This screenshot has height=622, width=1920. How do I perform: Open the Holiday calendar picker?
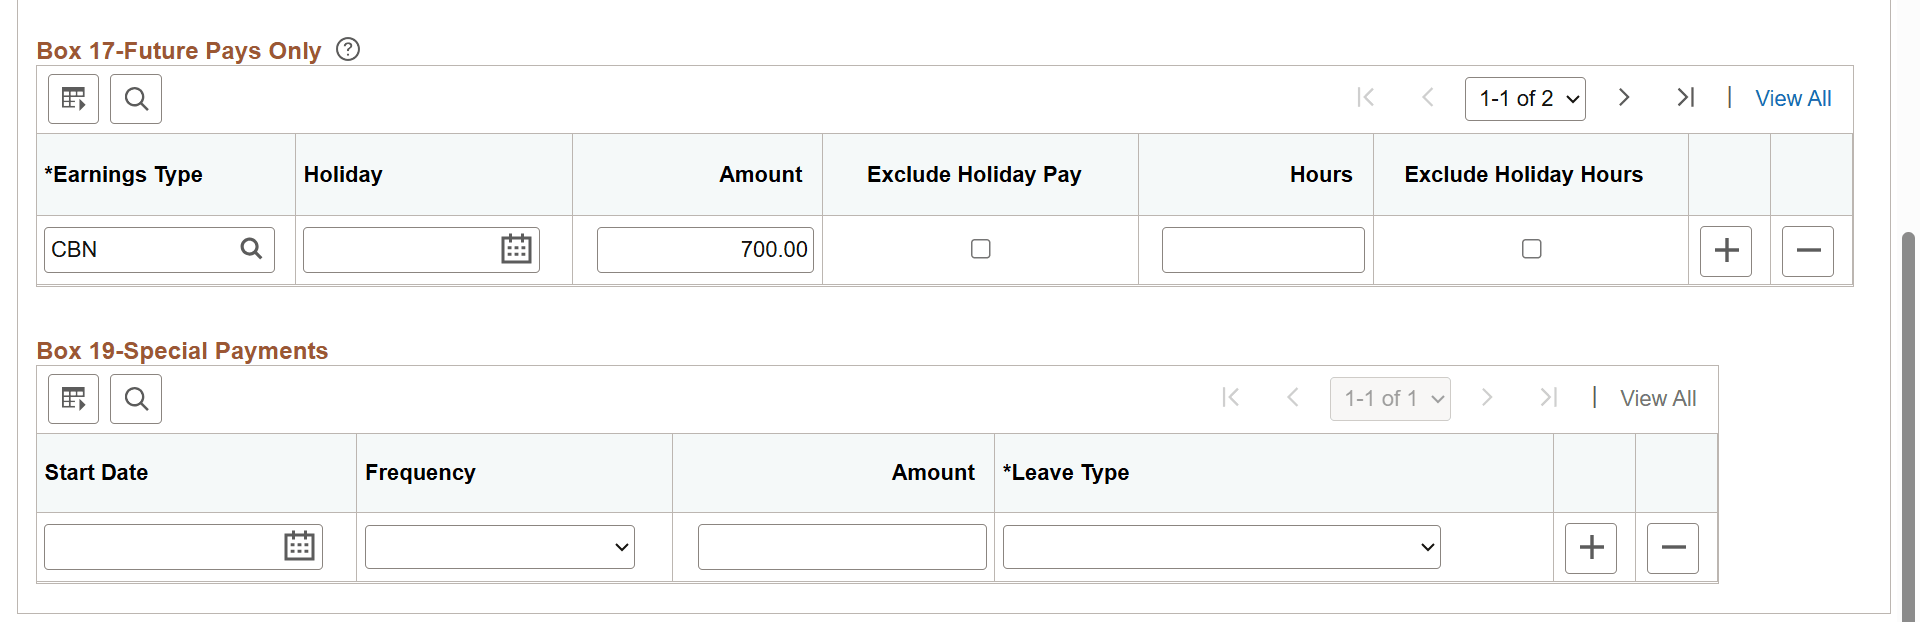tap(516, 249)
